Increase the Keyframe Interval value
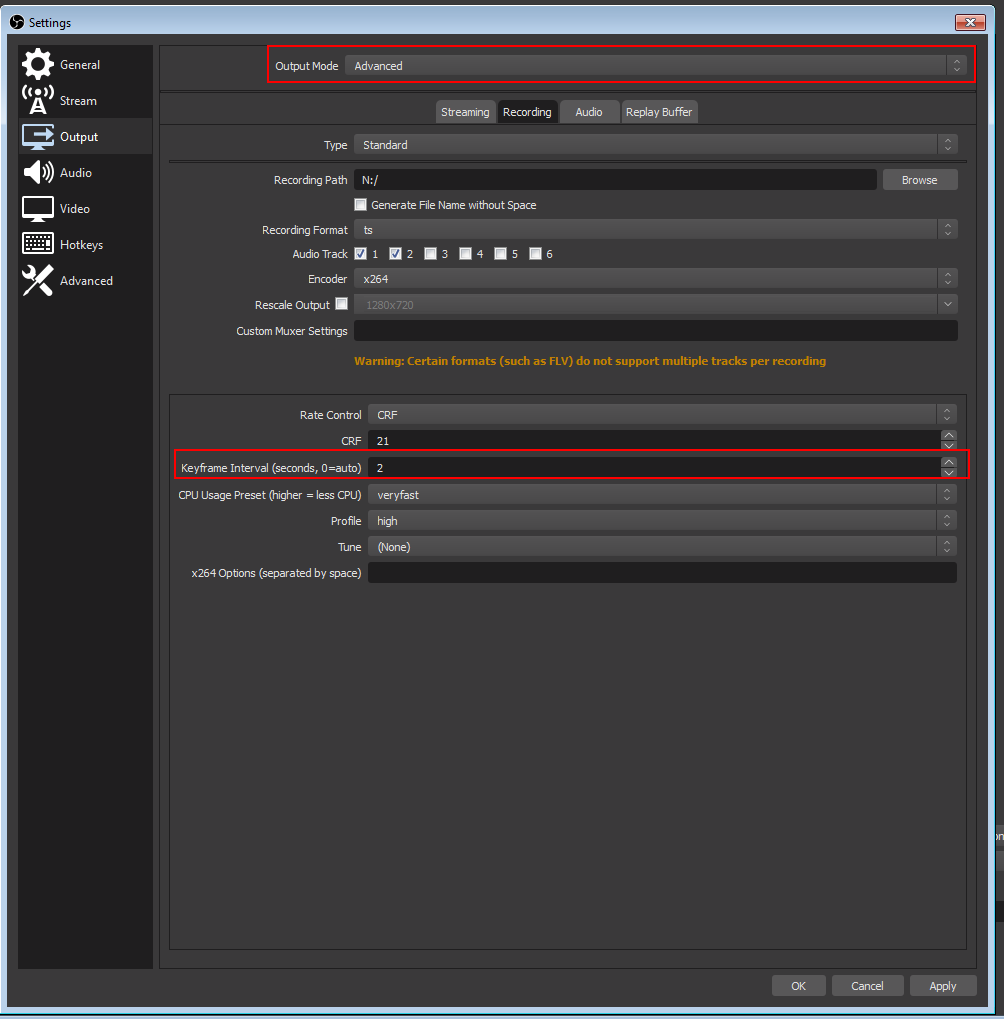Screen dimensions: 1004x1019 click(x=949, y=463)
